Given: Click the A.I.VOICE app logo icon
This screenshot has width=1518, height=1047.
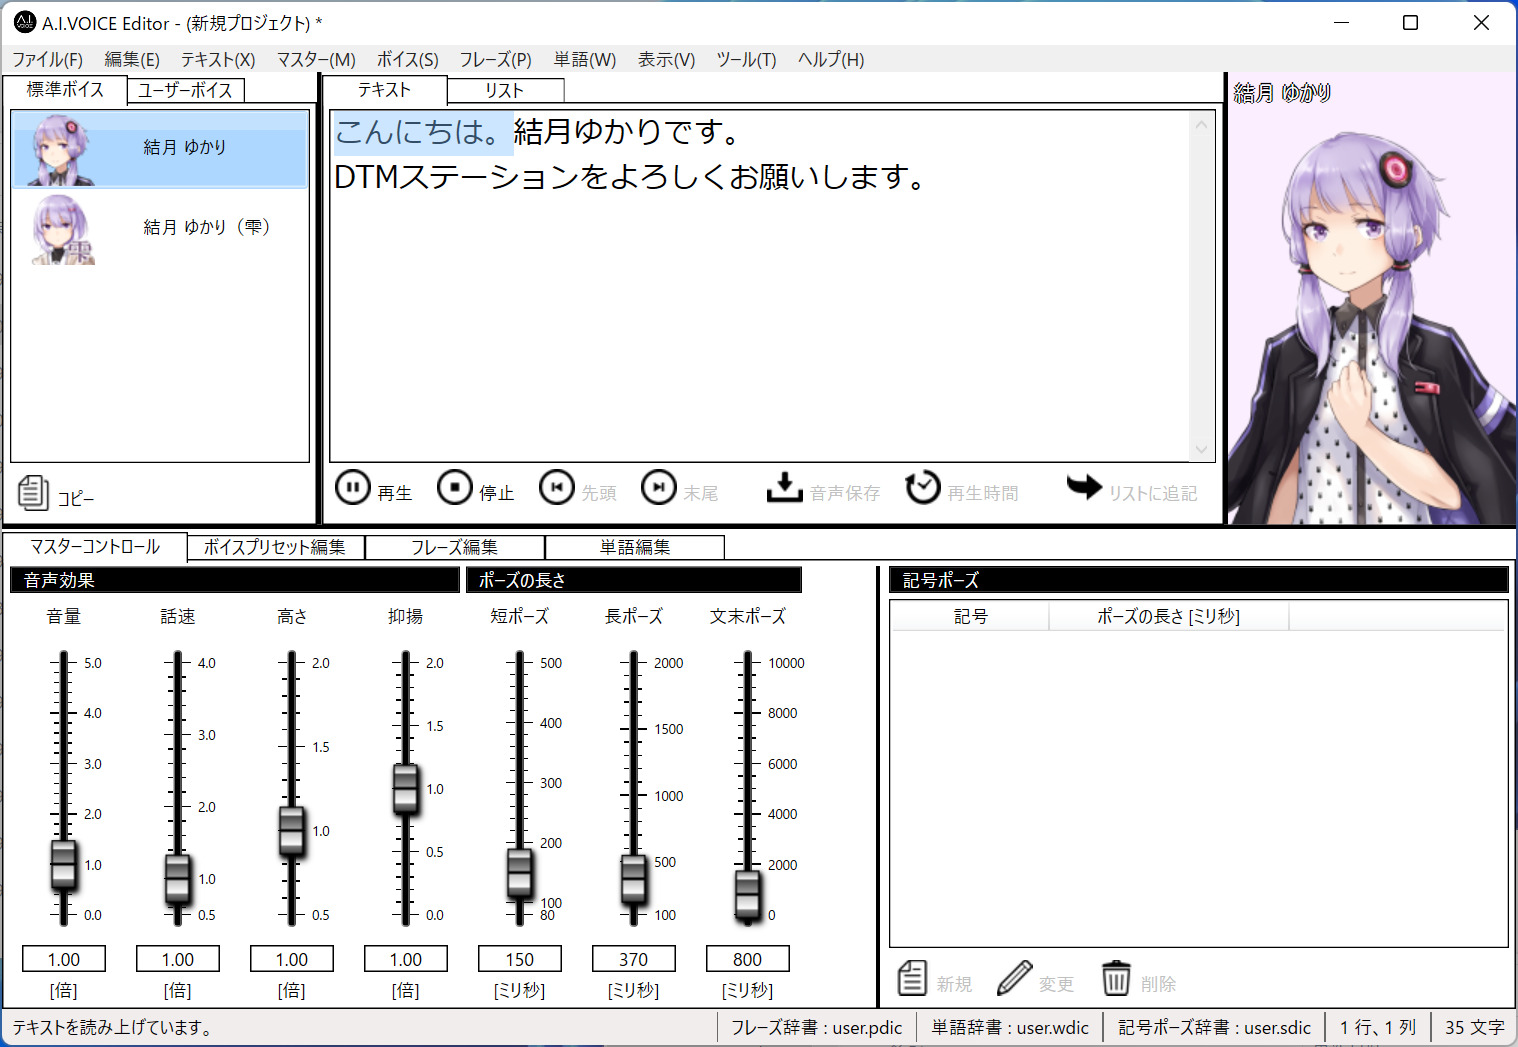Looking at the screenshot, I should click(25, 22).
